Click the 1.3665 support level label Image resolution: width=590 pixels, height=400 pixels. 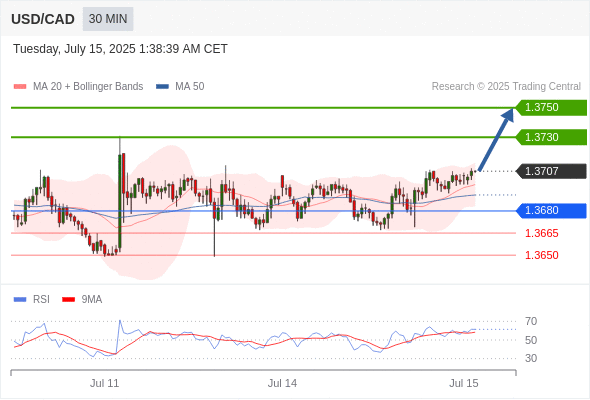click(541, 233)
